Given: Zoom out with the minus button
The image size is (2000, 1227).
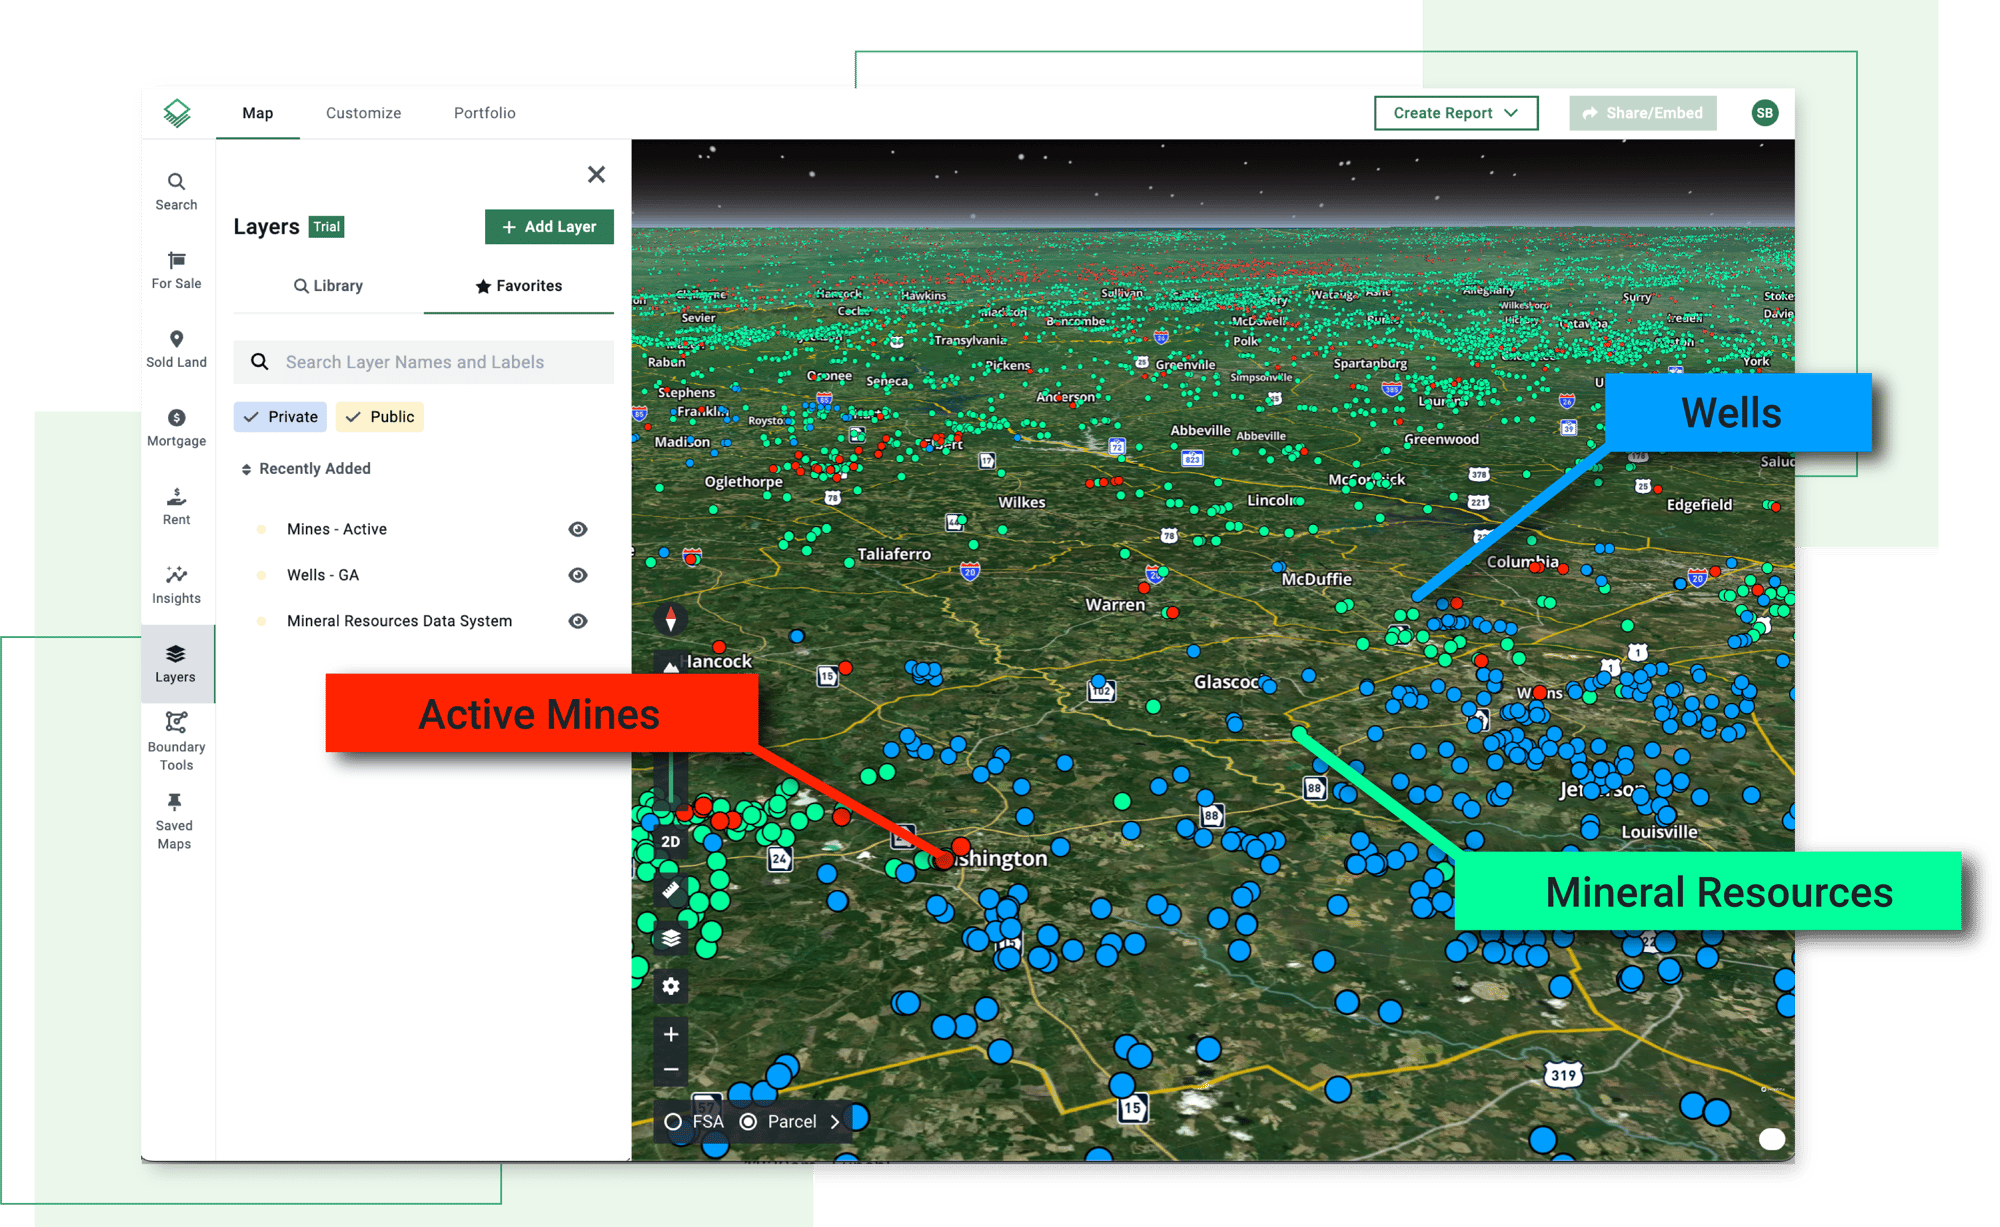Looking at the screenshot, I should click(x=671, y=1069).
